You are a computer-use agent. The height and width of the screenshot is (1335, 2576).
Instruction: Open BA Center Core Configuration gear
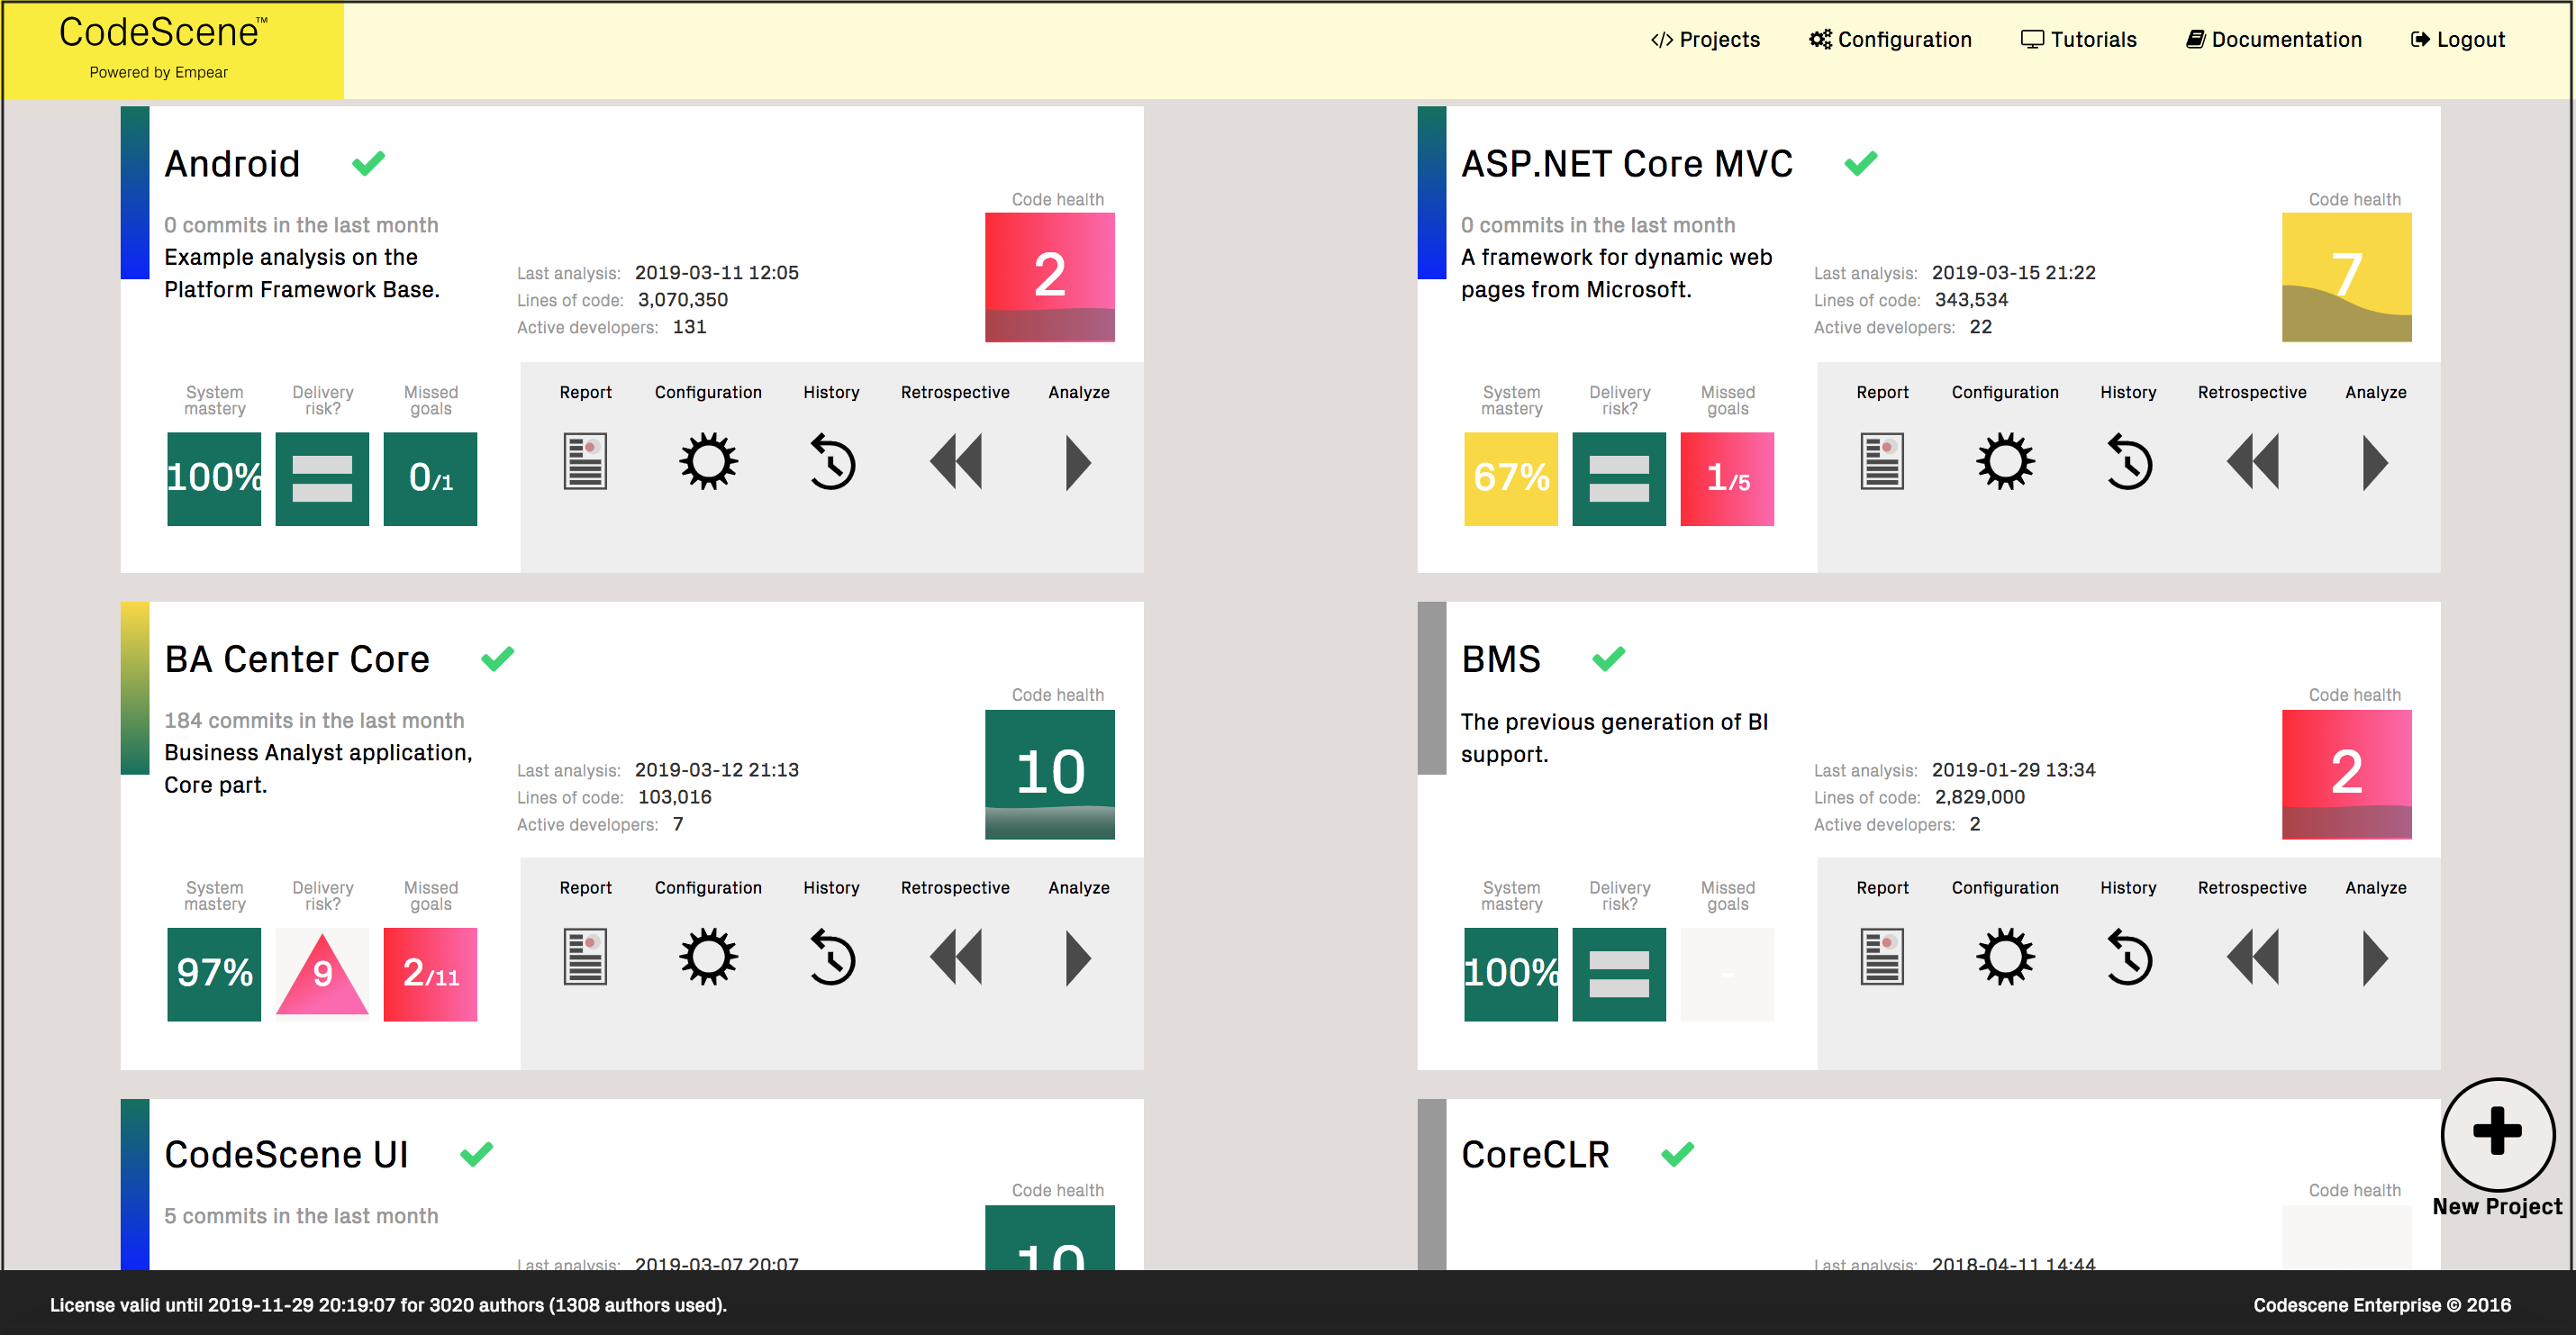coord(708,957)
